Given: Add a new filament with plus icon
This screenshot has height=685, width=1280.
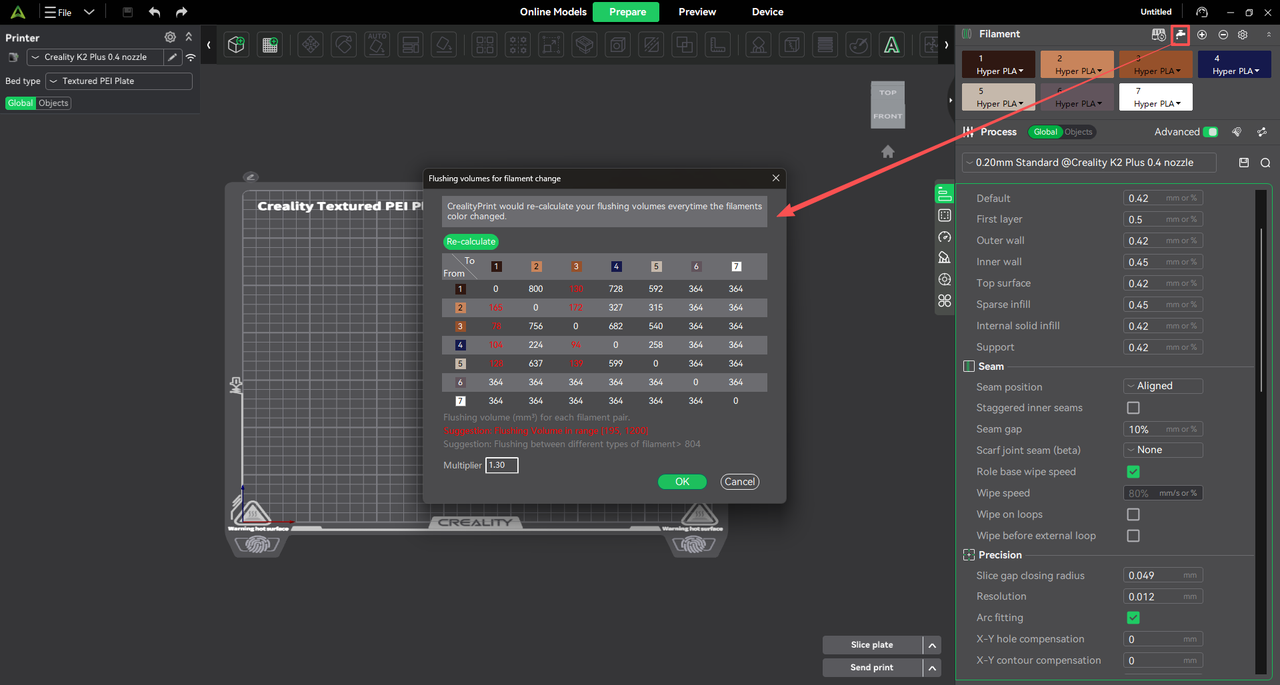Looking at the screenshot, I should pyautogui.click(x=1202, y=34).
